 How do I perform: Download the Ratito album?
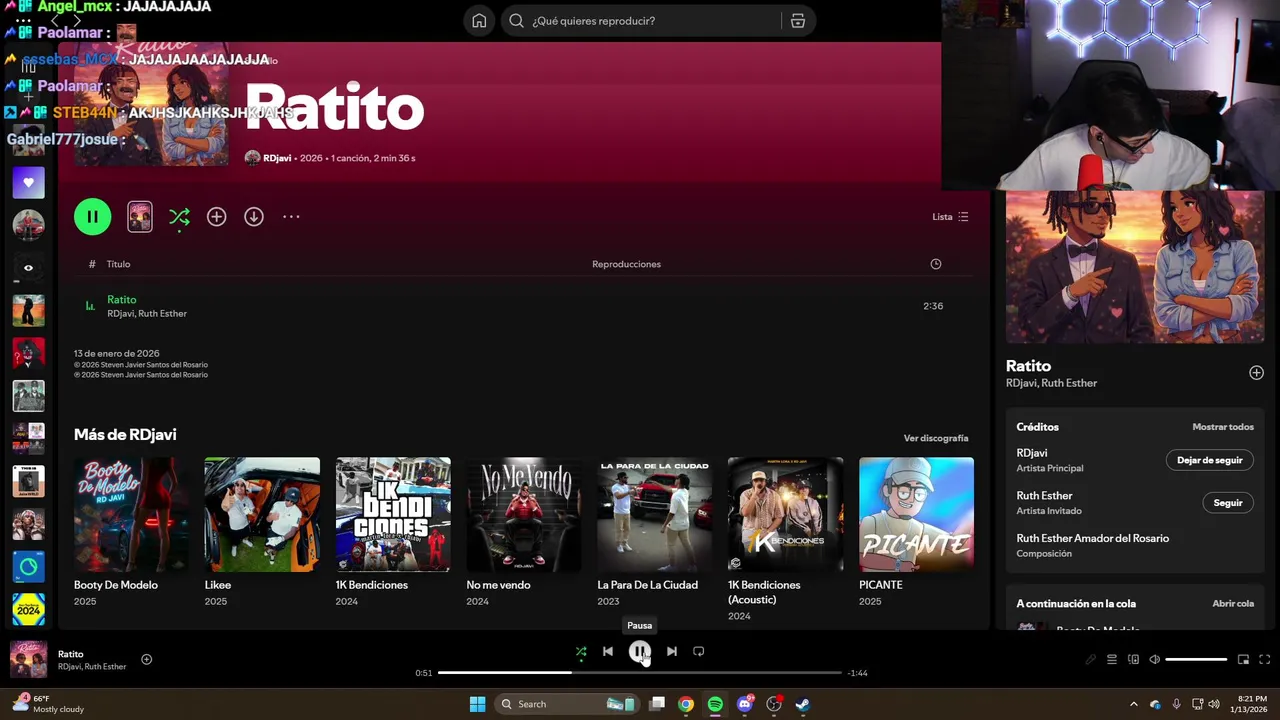tap(254, 216)
